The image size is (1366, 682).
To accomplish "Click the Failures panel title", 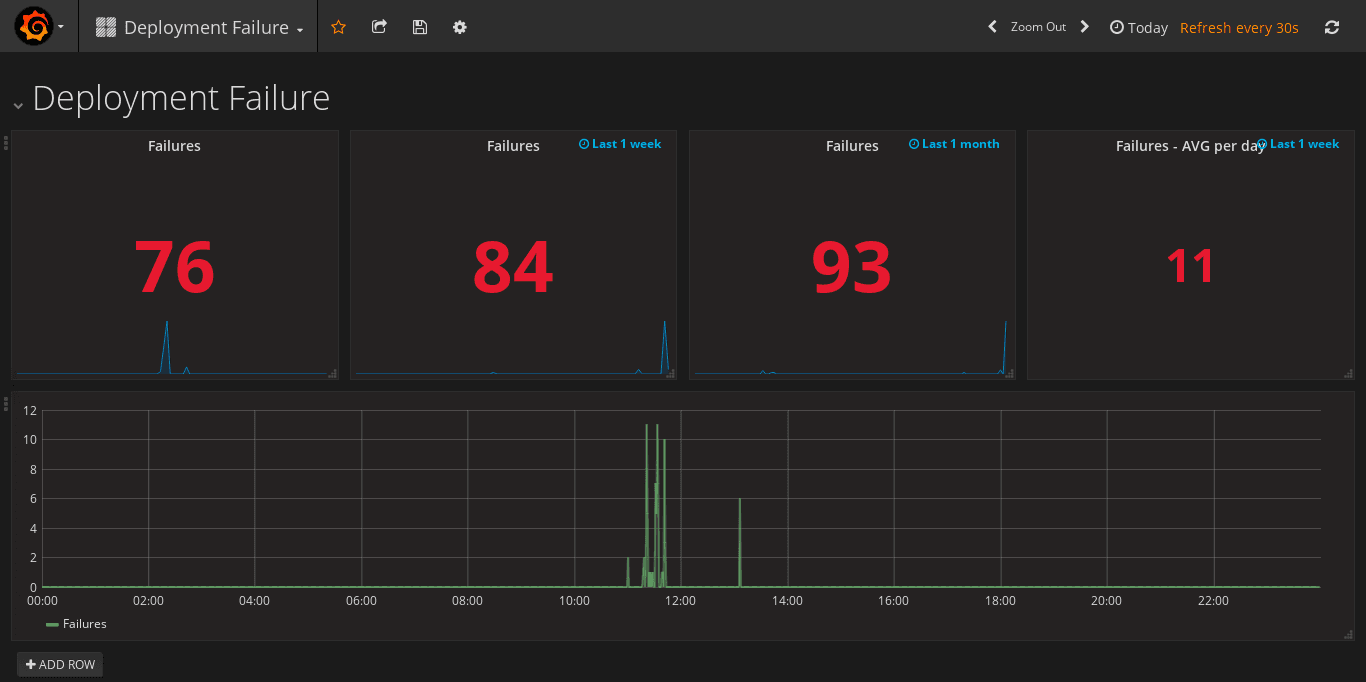I will 174,145.
